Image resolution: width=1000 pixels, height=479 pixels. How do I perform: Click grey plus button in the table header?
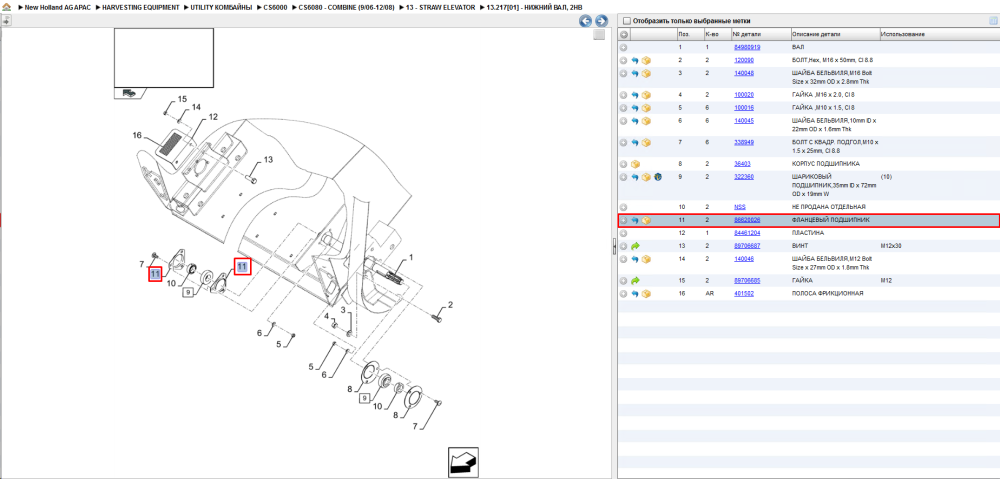(x=624, y=34)
